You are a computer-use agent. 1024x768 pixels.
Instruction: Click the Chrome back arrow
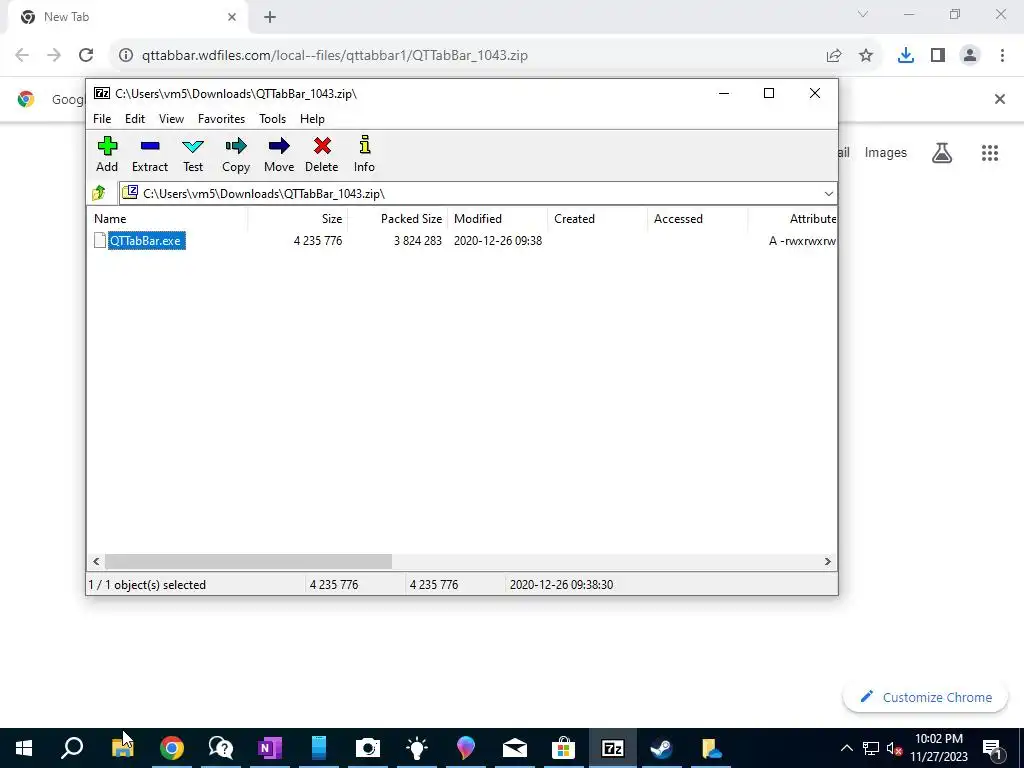pyautogui.click(x=22, y=56)
